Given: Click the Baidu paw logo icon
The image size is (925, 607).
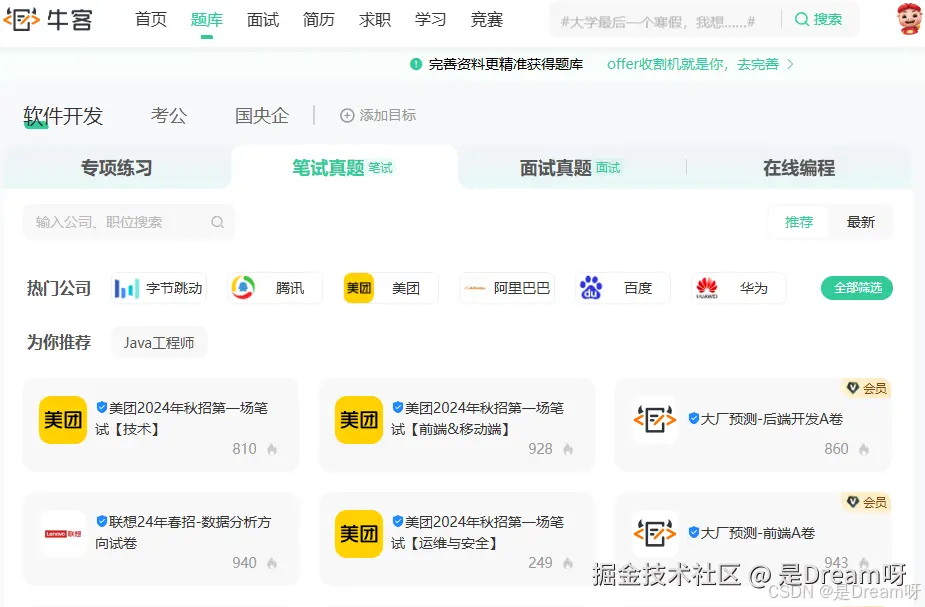Looking at the screenshot, I should click(591, 288).
